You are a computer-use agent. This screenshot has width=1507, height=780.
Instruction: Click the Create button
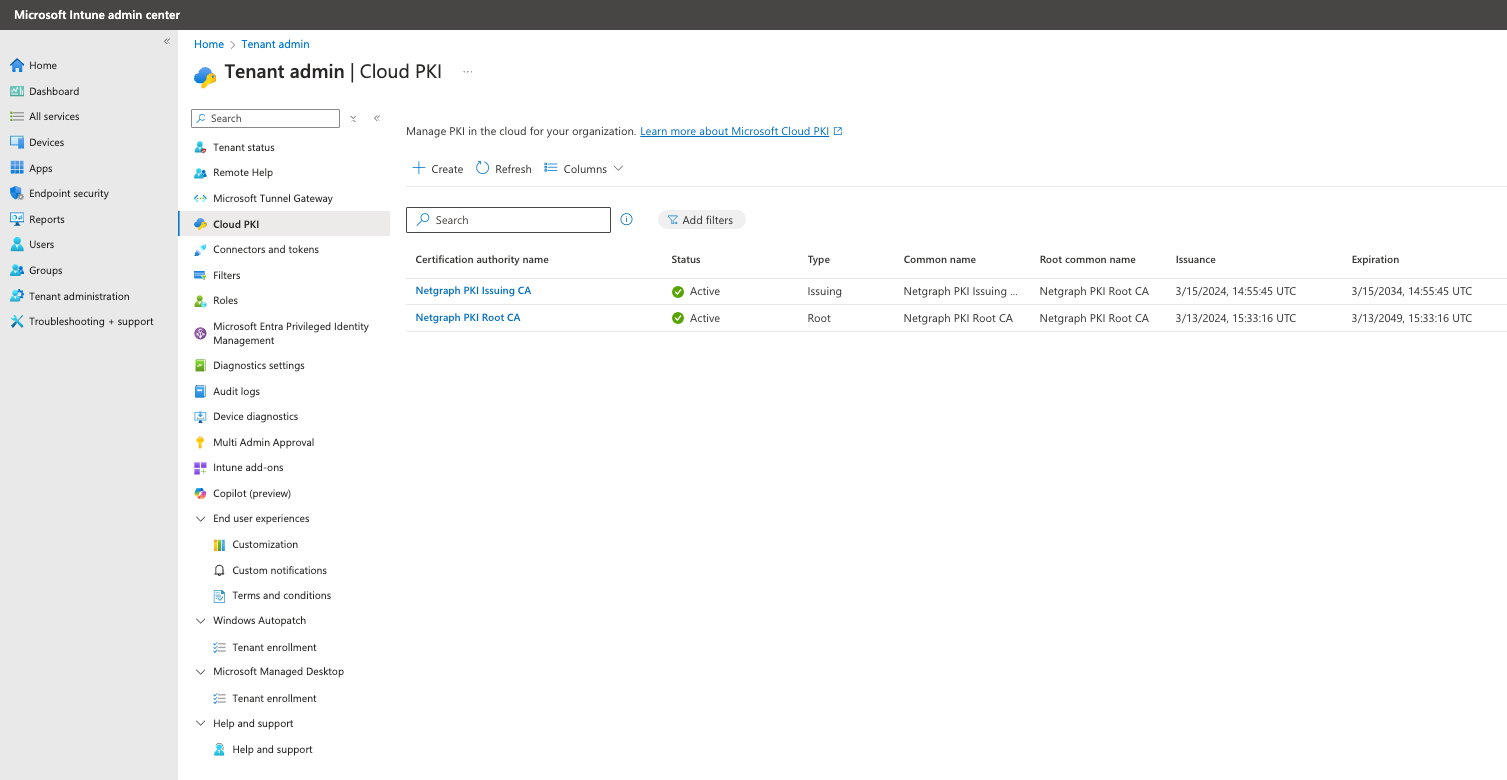click(x=438, y=169)
